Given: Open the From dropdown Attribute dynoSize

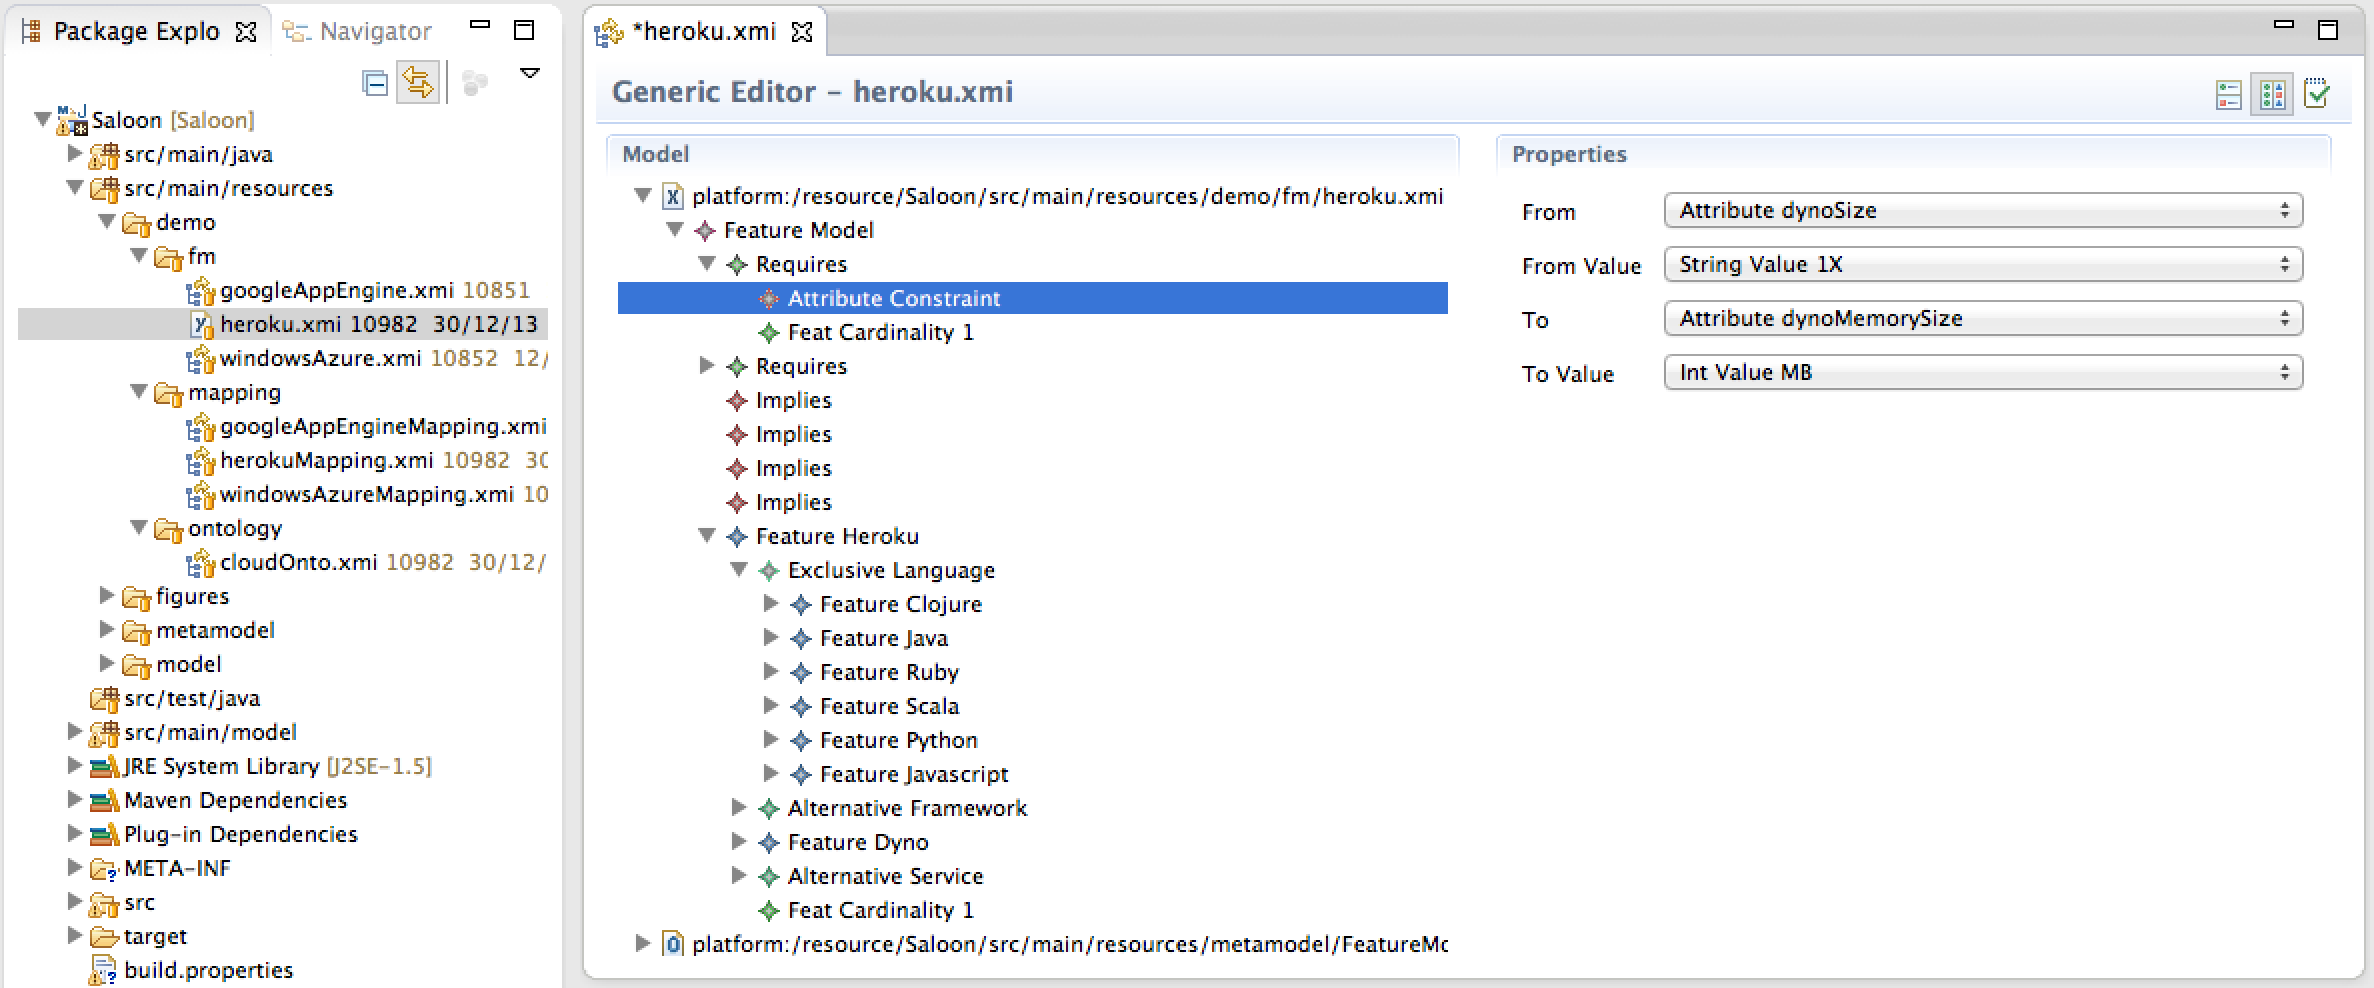Looking at the screenshot, I should tap(1983, 210).
